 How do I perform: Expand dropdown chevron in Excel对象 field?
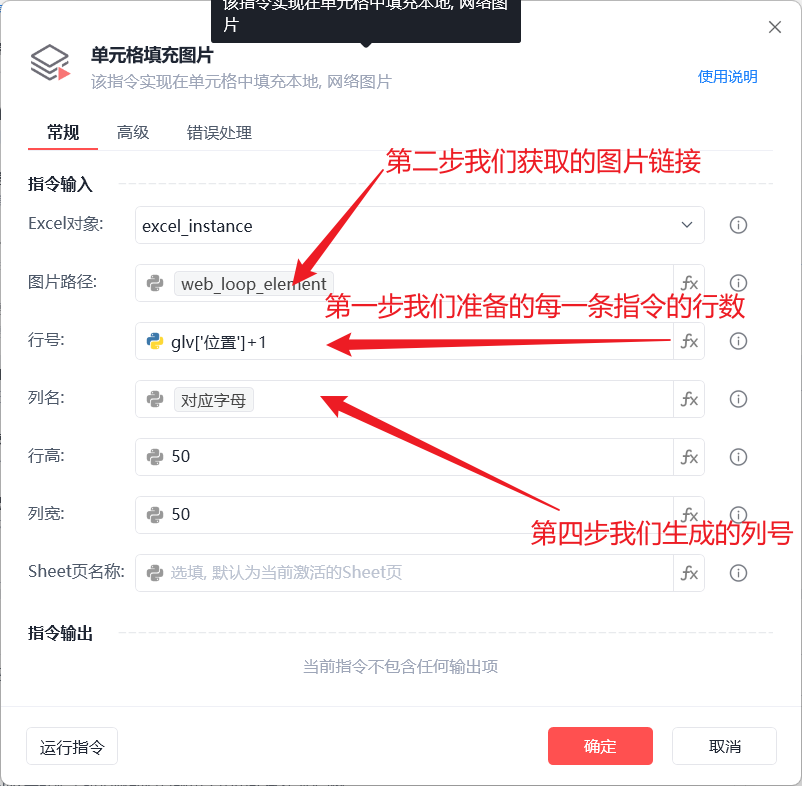(x=686, y=225)
